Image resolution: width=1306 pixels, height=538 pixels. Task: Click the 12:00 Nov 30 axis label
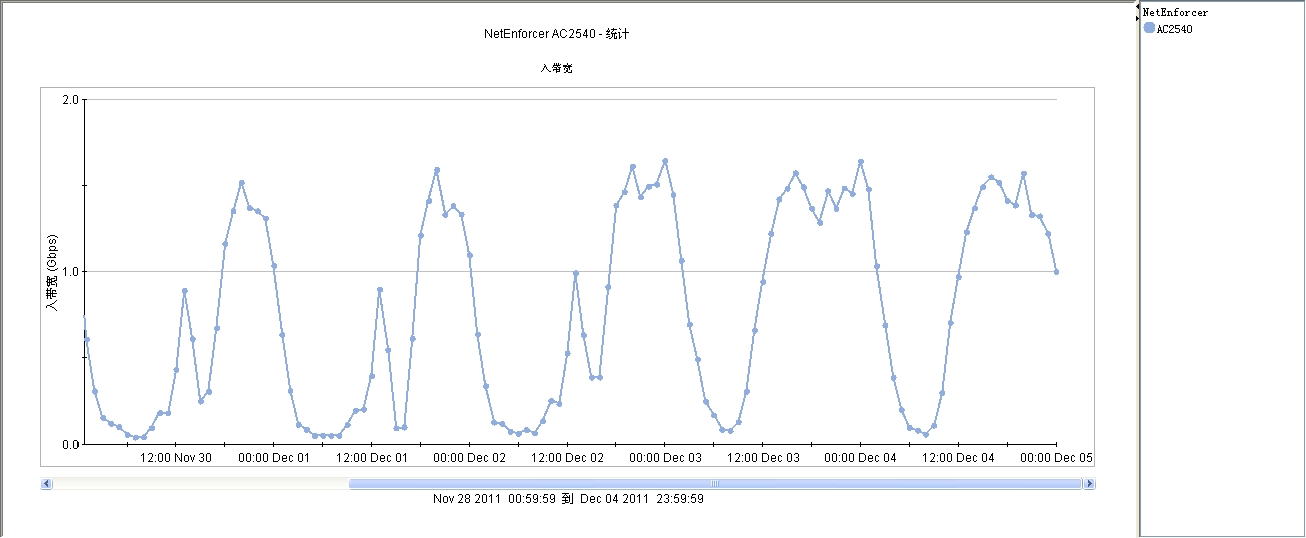click(176, 458)
